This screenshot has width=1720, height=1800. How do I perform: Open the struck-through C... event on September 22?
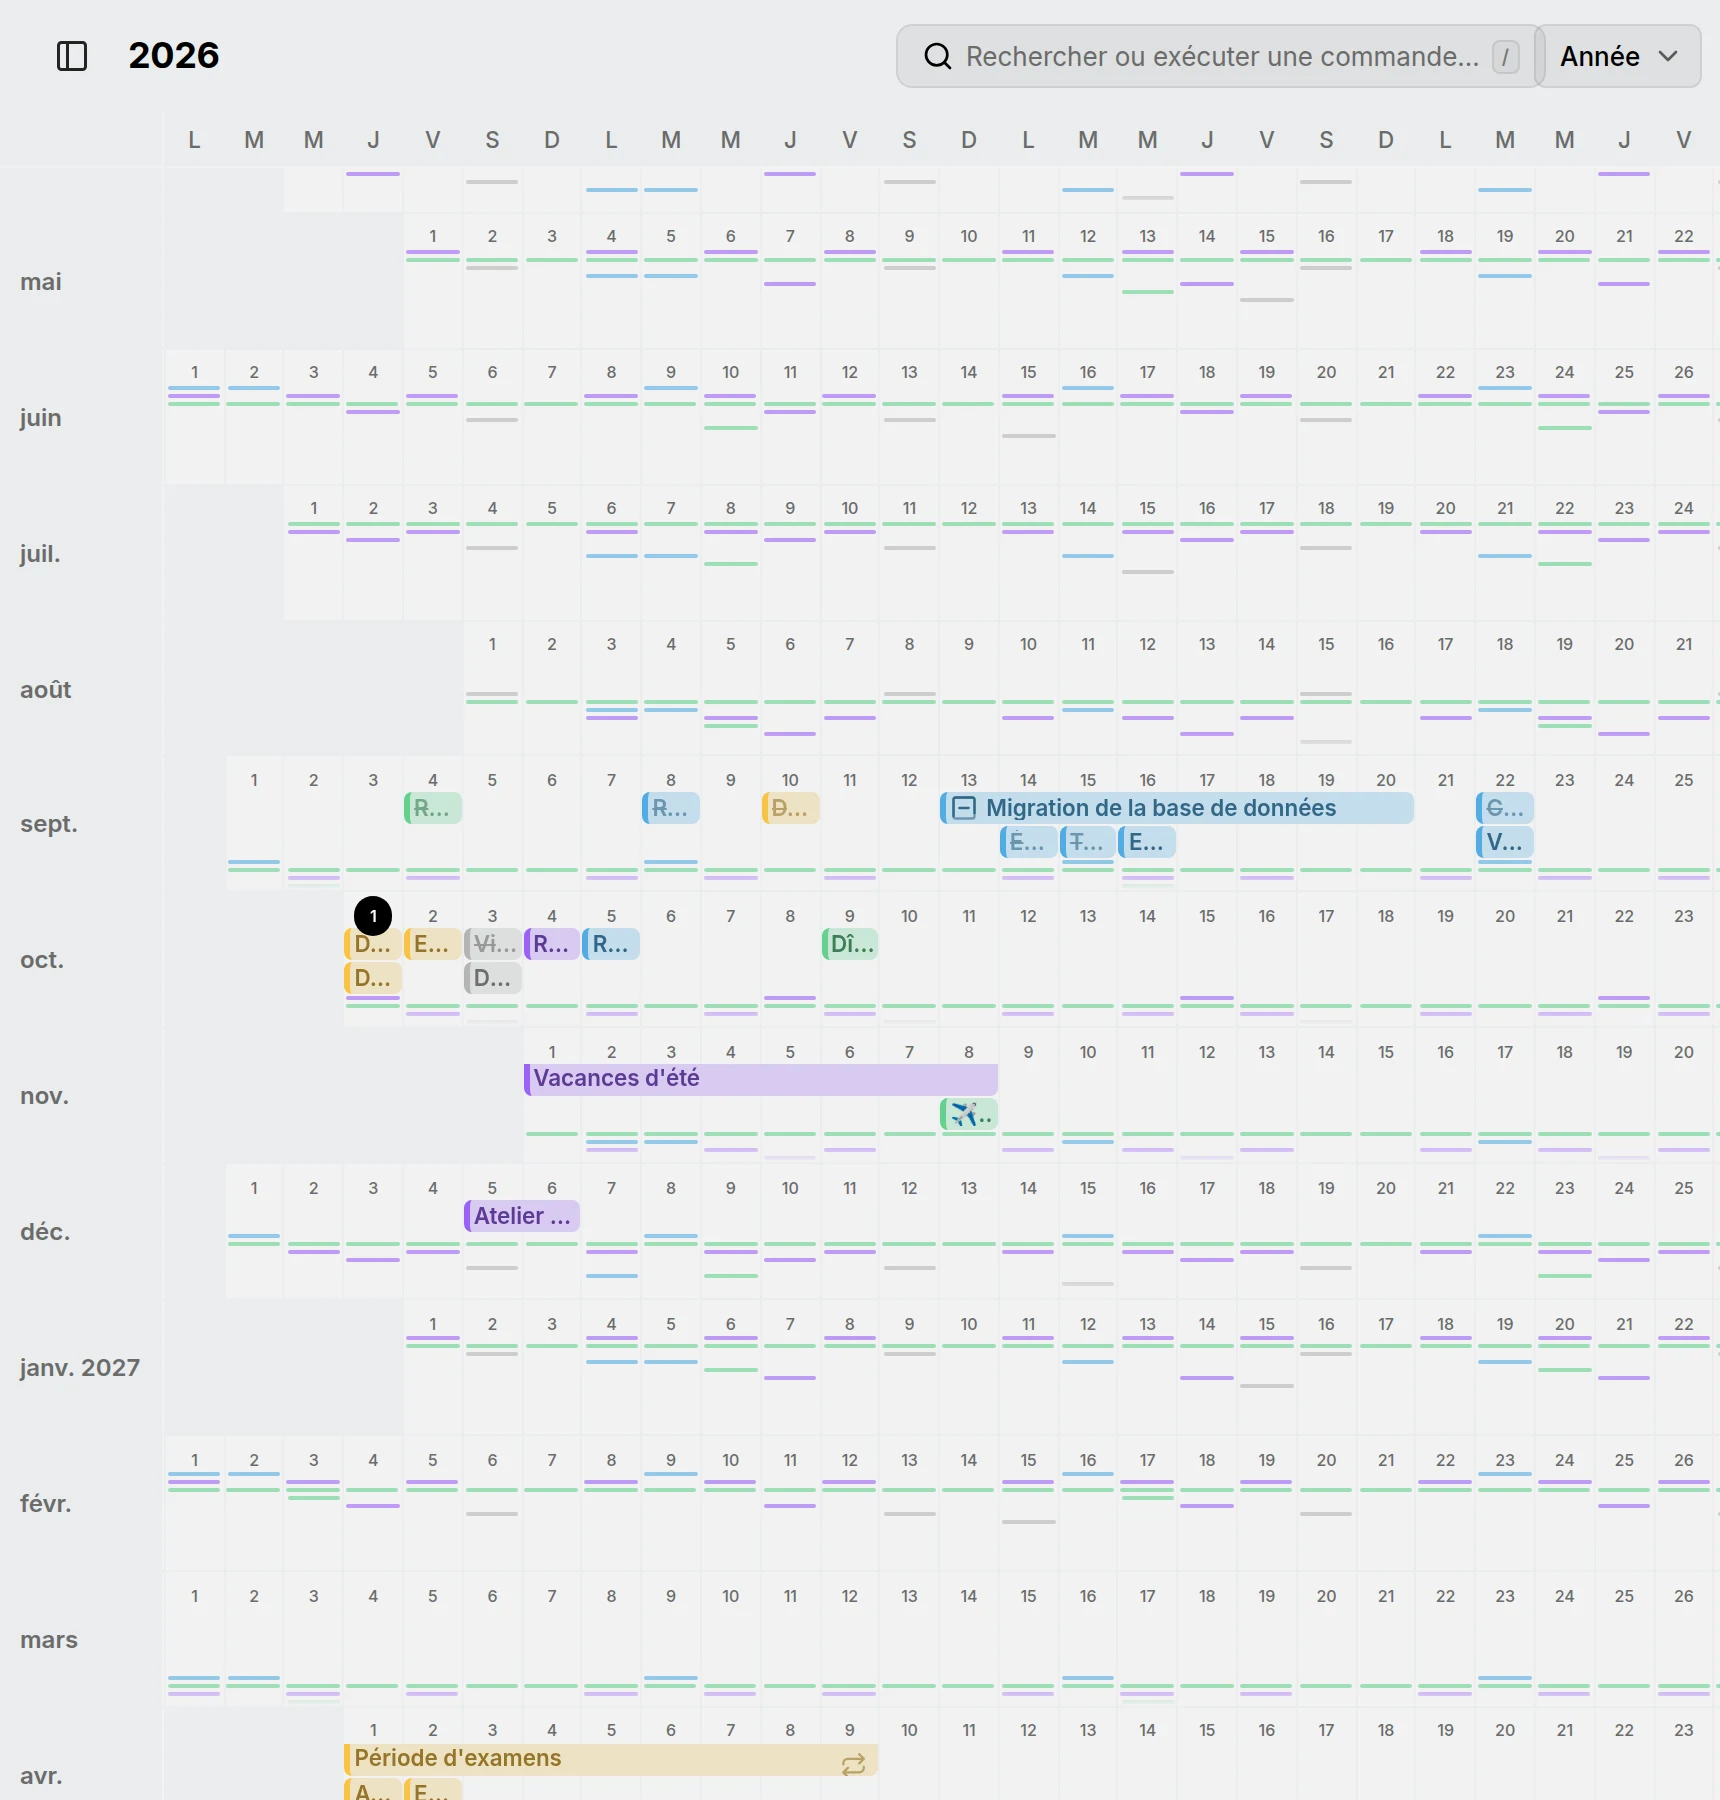[1505, 808]
